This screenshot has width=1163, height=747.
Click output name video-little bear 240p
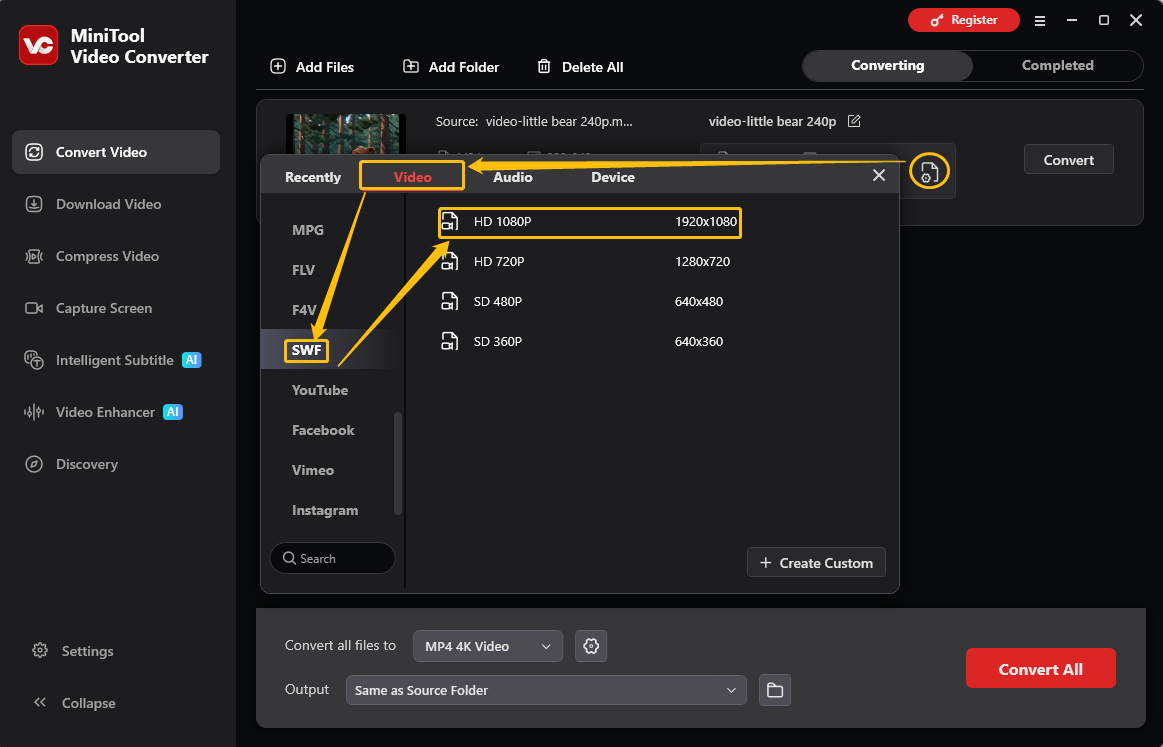(x=772, y=121)
